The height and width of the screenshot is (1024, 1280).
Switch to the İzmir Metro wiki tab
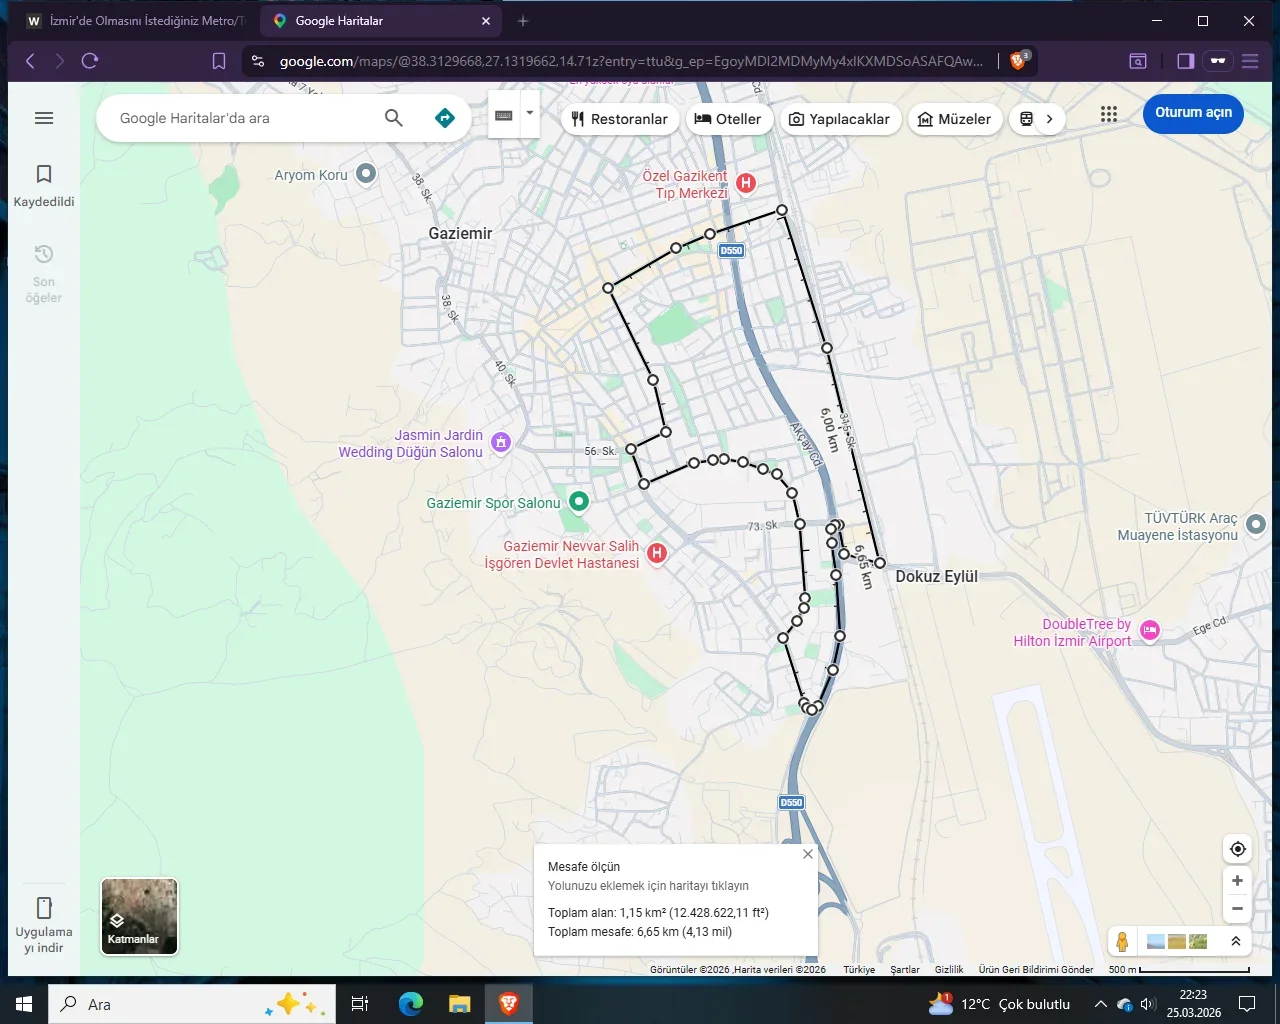(135, 21)
